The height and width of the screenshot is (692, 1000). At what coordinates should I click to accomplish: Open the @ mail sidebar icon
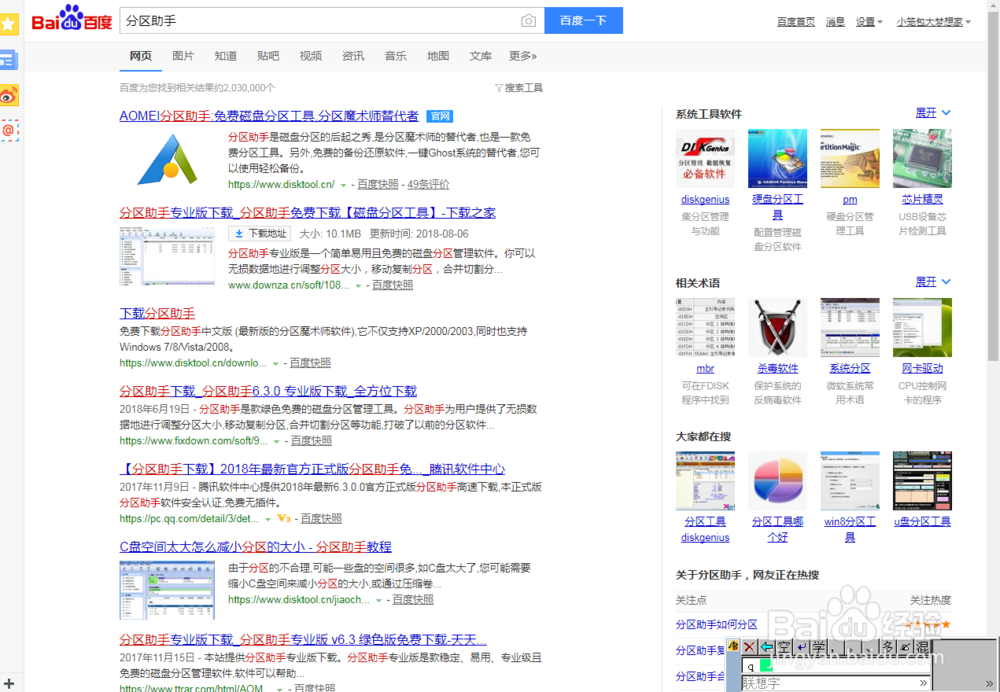(x=9, y=131)
